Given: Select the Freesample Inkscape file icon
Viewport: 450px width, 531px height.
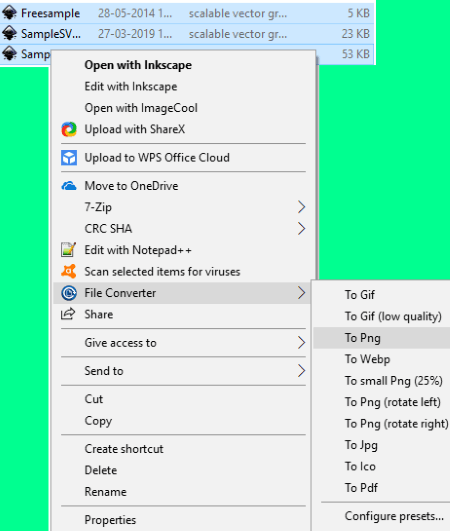Looking at the screenshot, I should 9,13.
